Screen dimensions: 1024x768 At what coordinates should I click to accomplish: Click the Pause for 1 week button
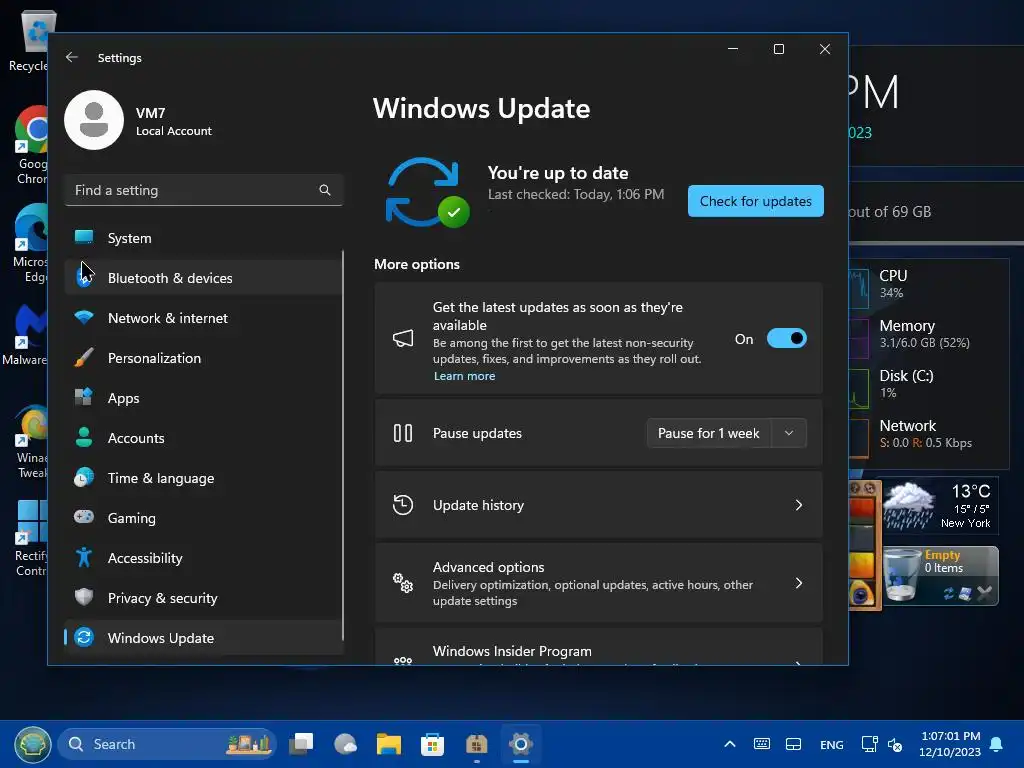[x=709, y=433]
